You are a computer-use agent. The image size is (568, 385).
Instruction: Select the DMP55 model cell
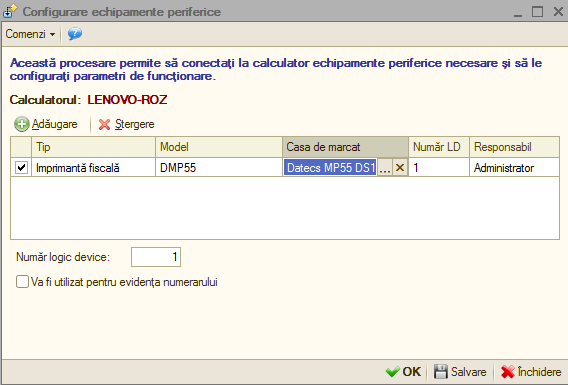coord(219,168)
